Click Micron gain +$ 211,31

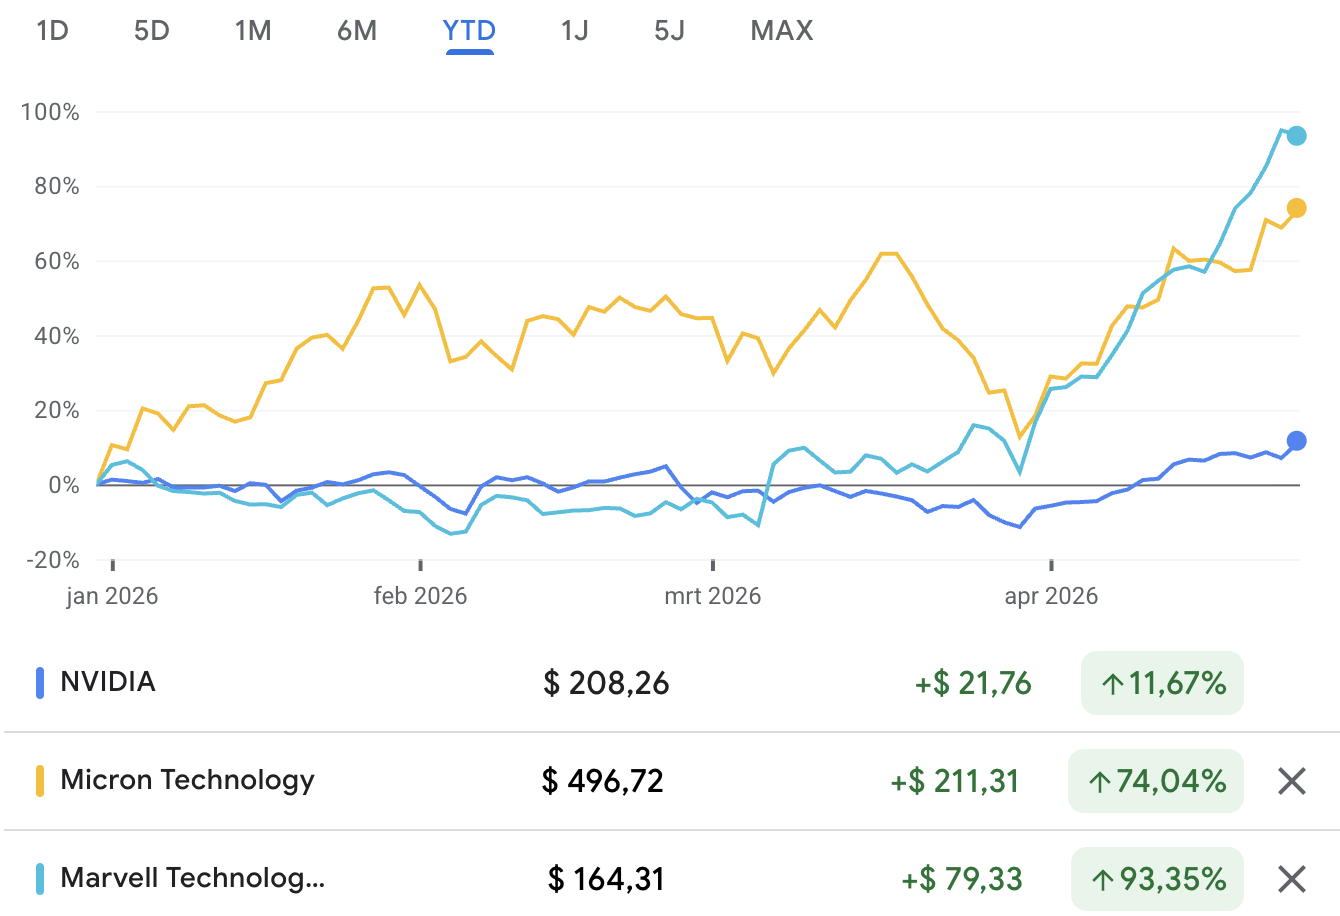(x=955, y=781)
